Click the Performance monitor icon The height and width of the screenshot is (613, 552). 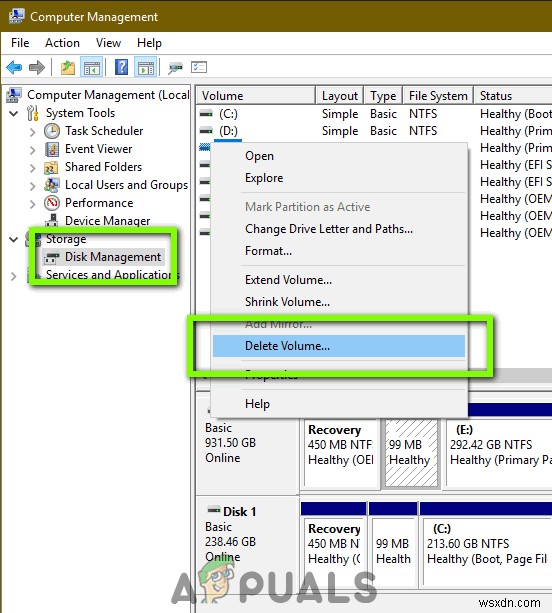(x=52, y=203)
